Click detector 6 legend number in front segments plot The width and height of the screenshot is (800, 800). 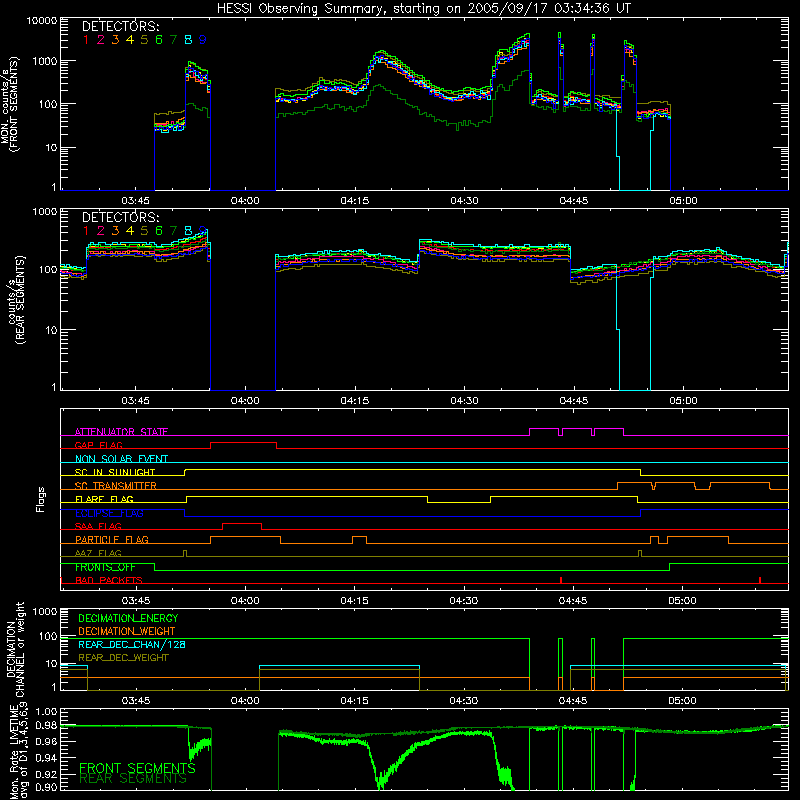(159, 40)
